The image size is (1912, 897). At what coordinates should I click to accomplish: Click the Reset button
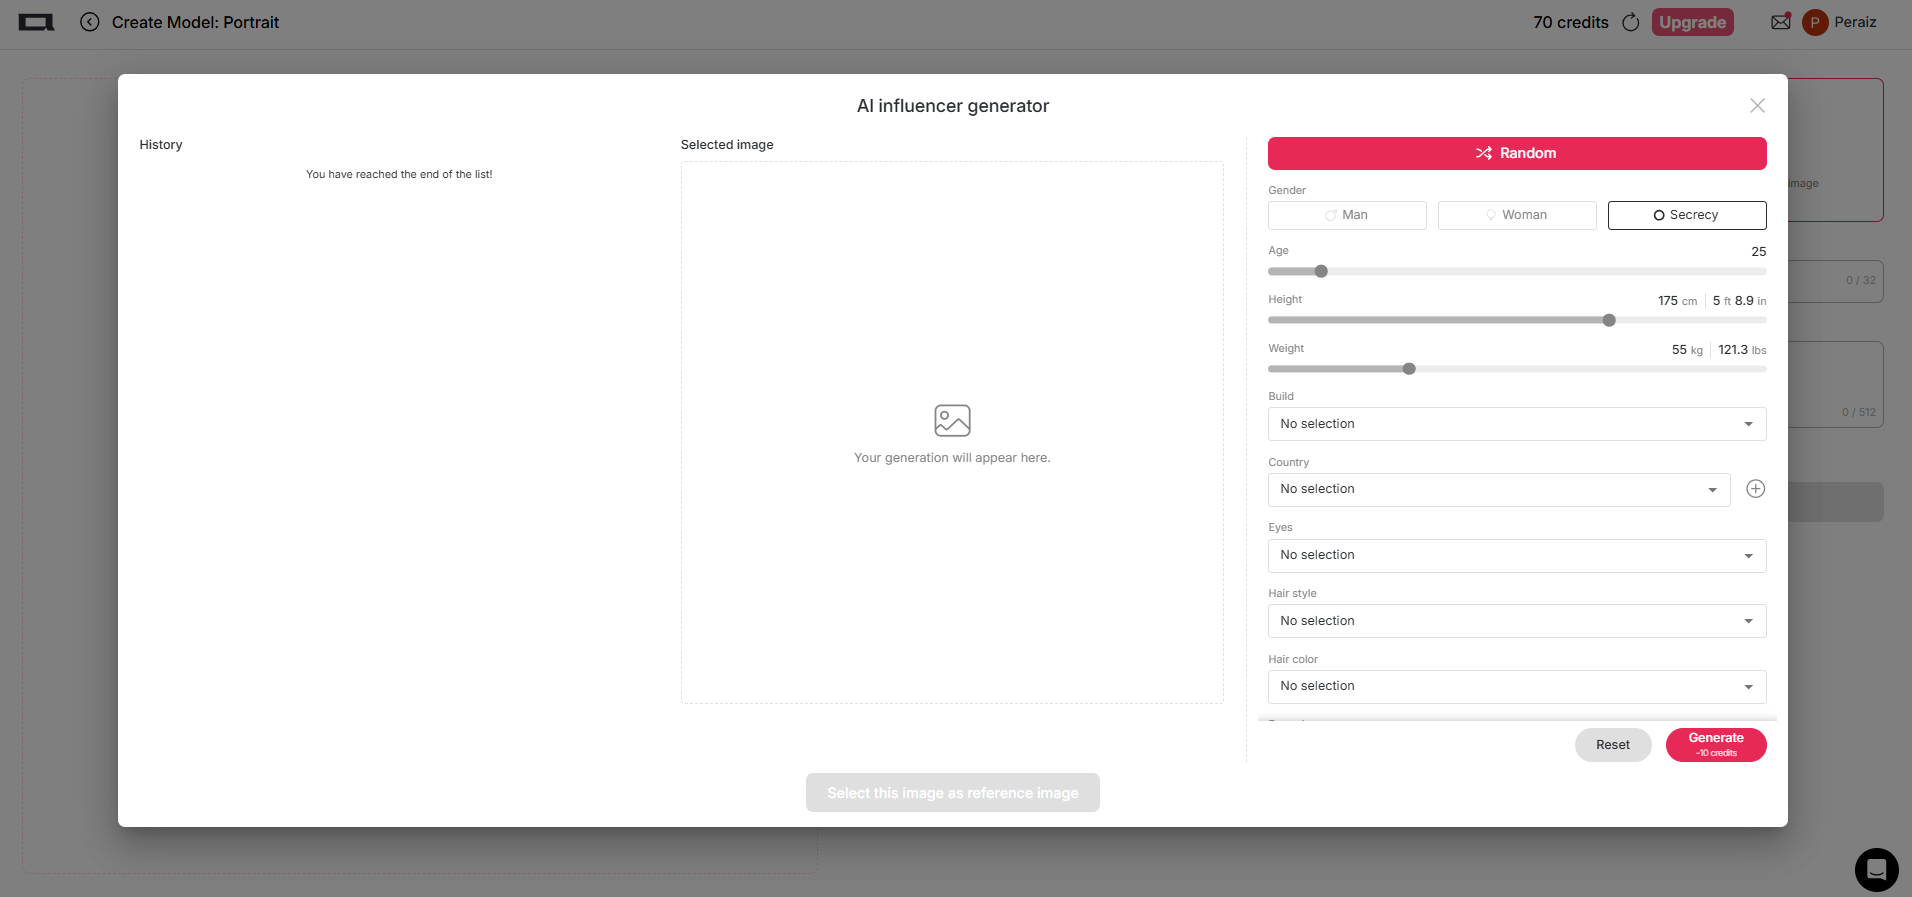pos(1612,745)
